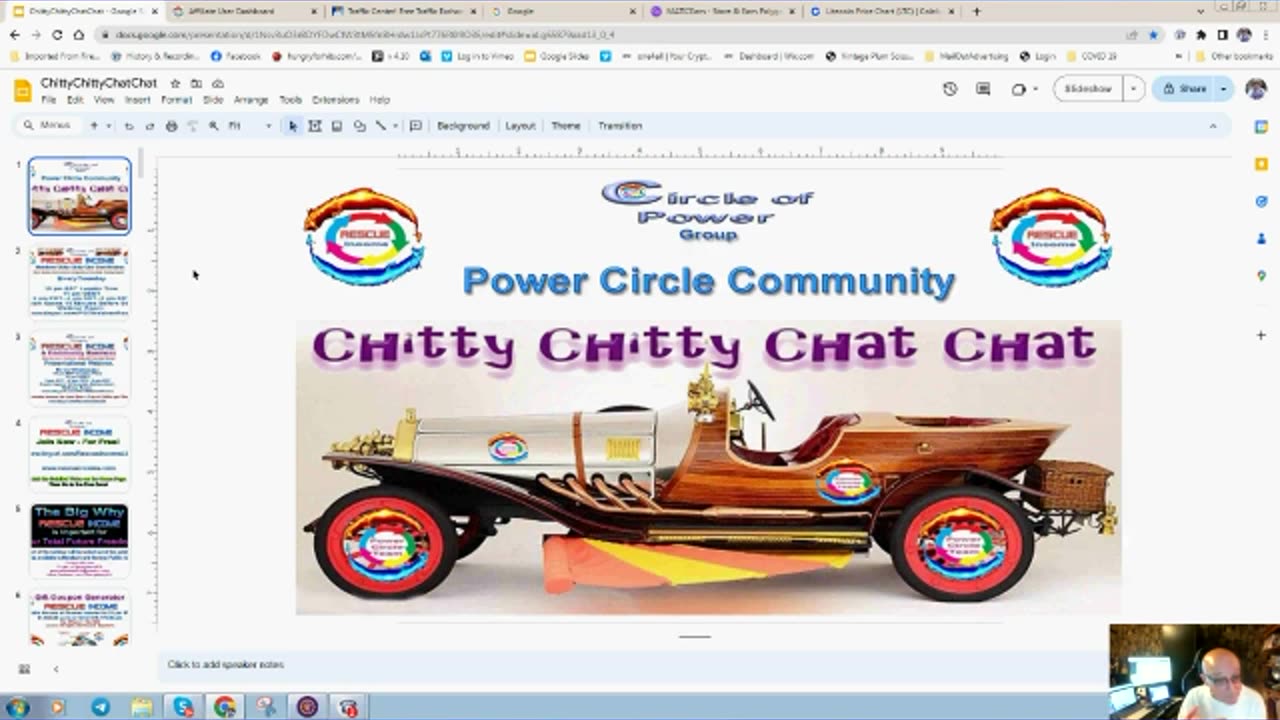This screenshot has width=1280, height=720.
Task: Open the Insert menu
Action: tap(137, 100)
